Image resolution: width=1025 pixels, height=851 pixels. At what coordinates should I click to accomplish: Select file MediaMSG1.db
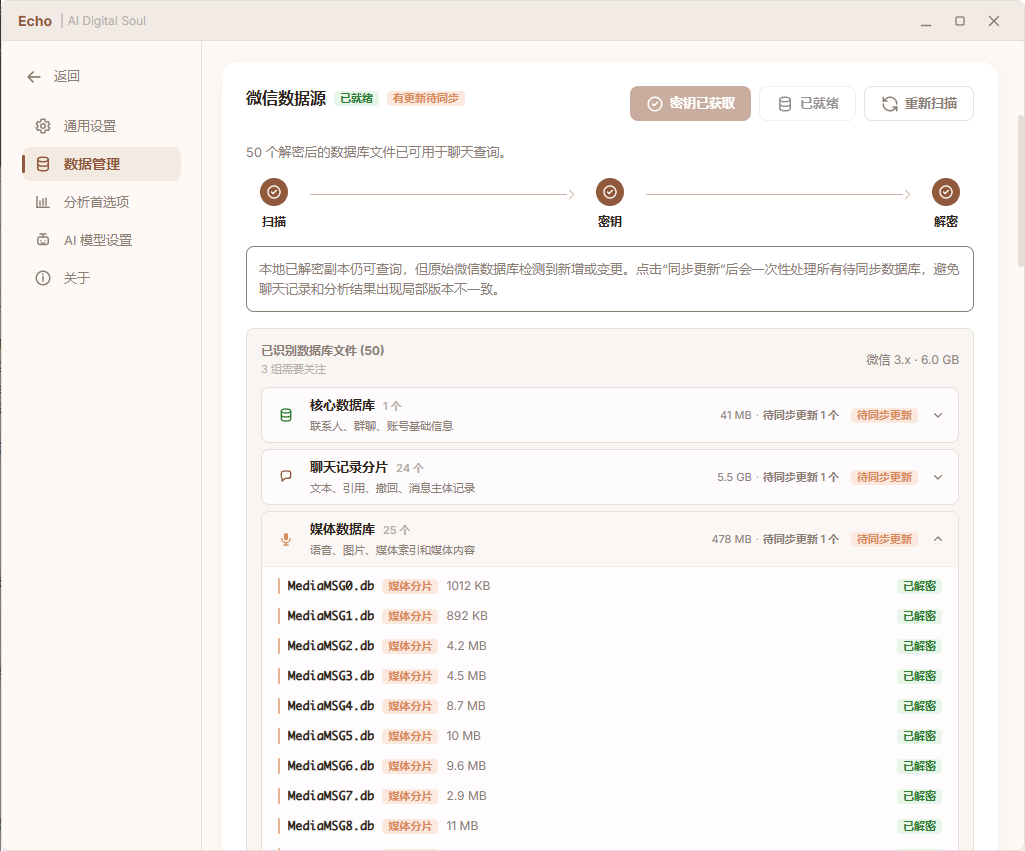[x=609, y=616]
